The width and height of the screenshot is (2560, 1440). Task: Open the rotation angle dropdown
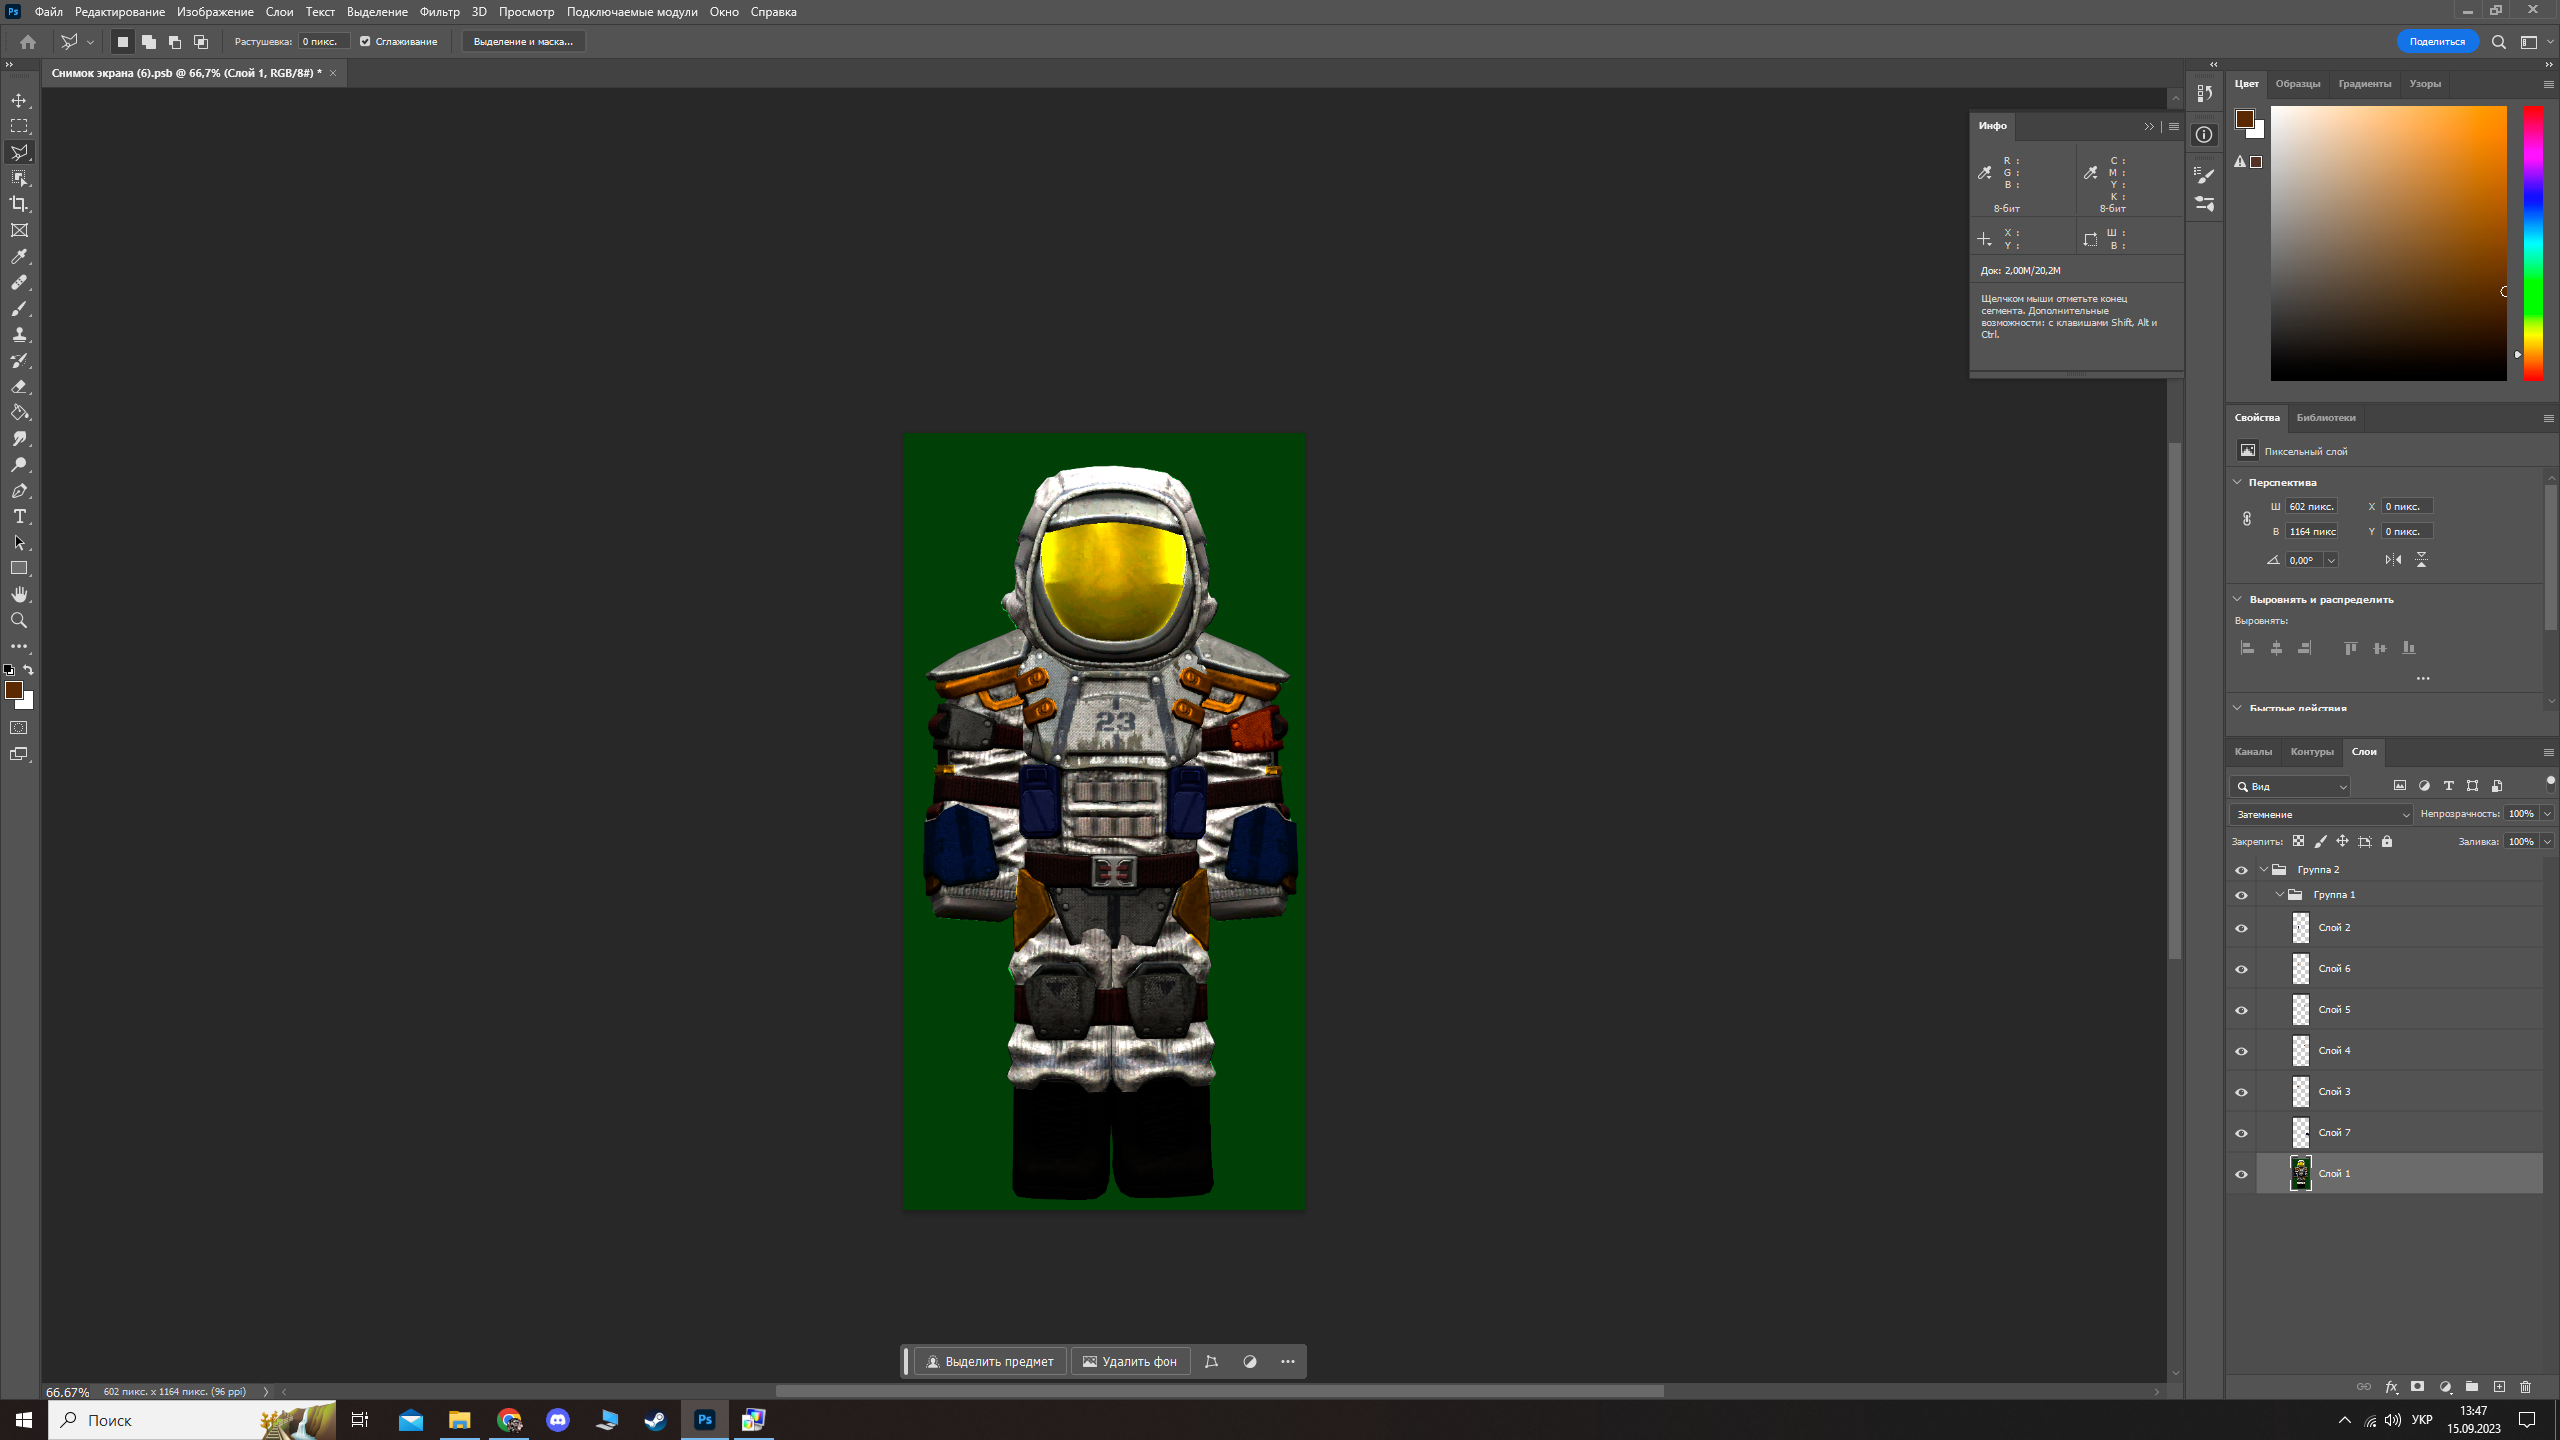(2331, 561)
